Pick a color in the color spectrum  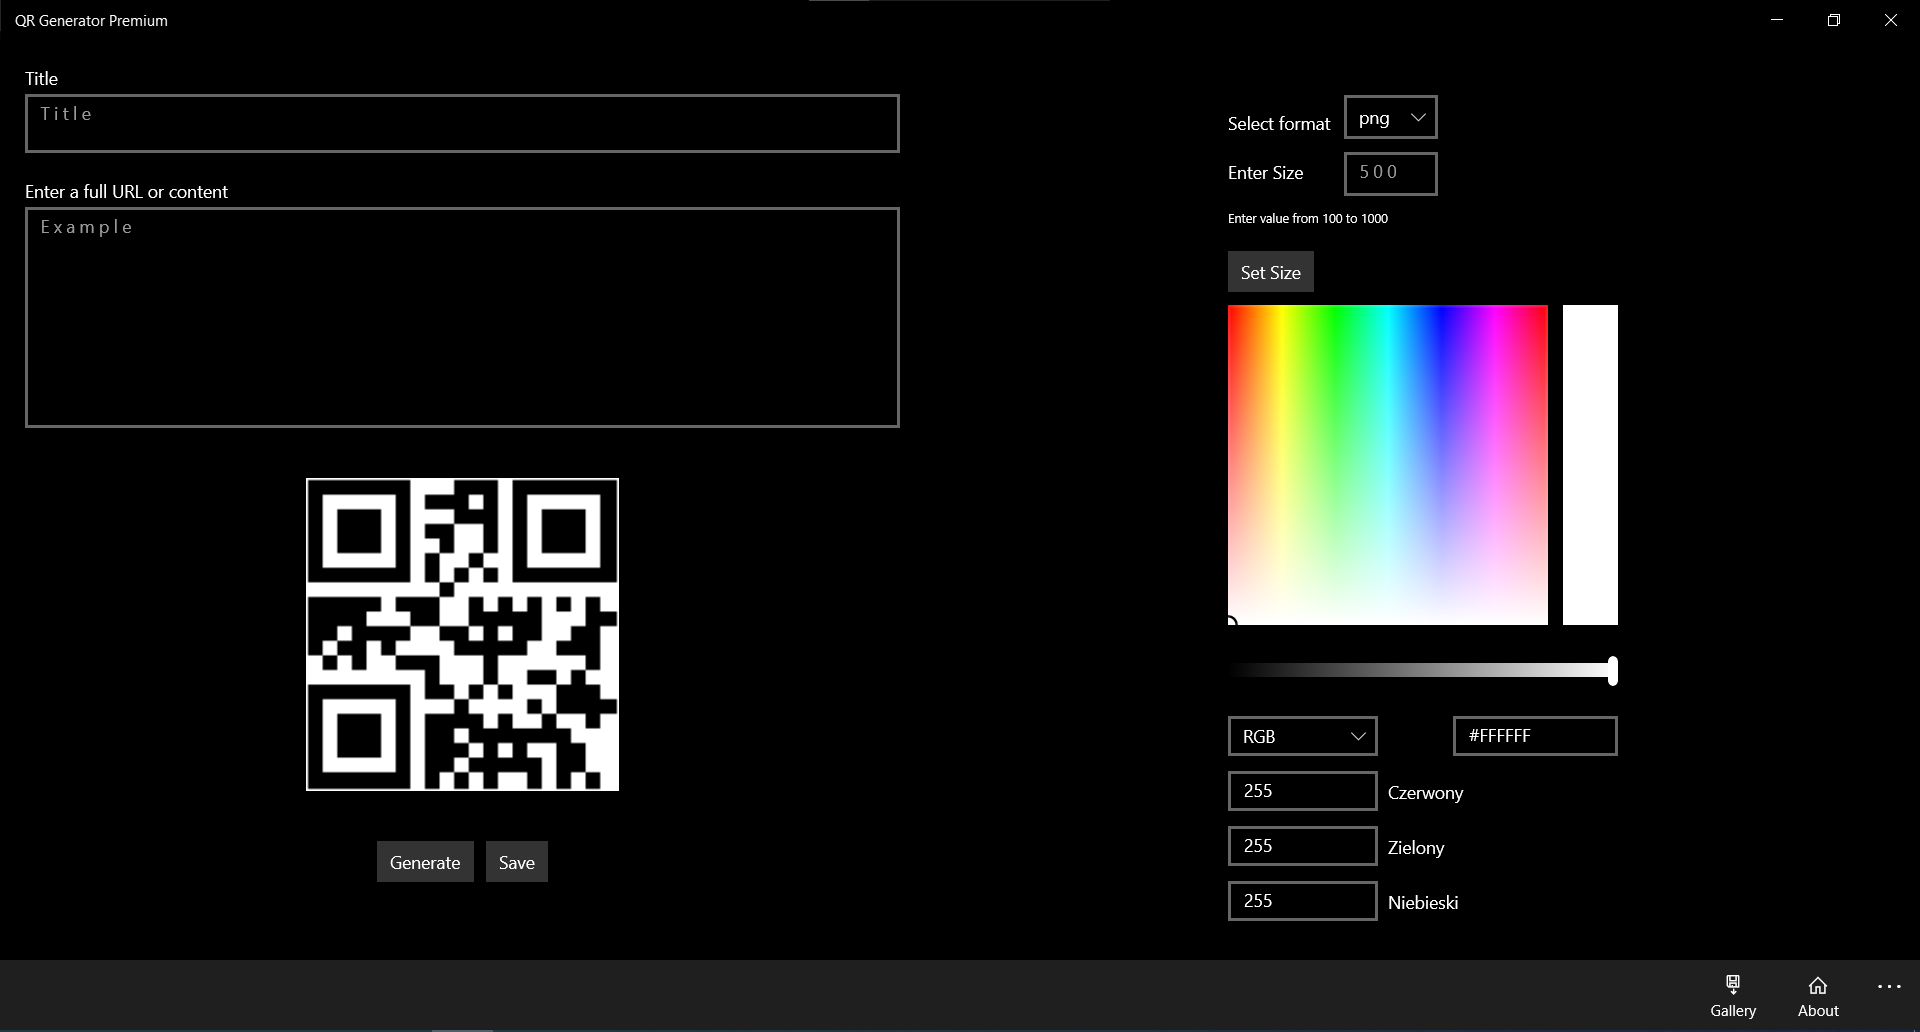[1387, 465]
